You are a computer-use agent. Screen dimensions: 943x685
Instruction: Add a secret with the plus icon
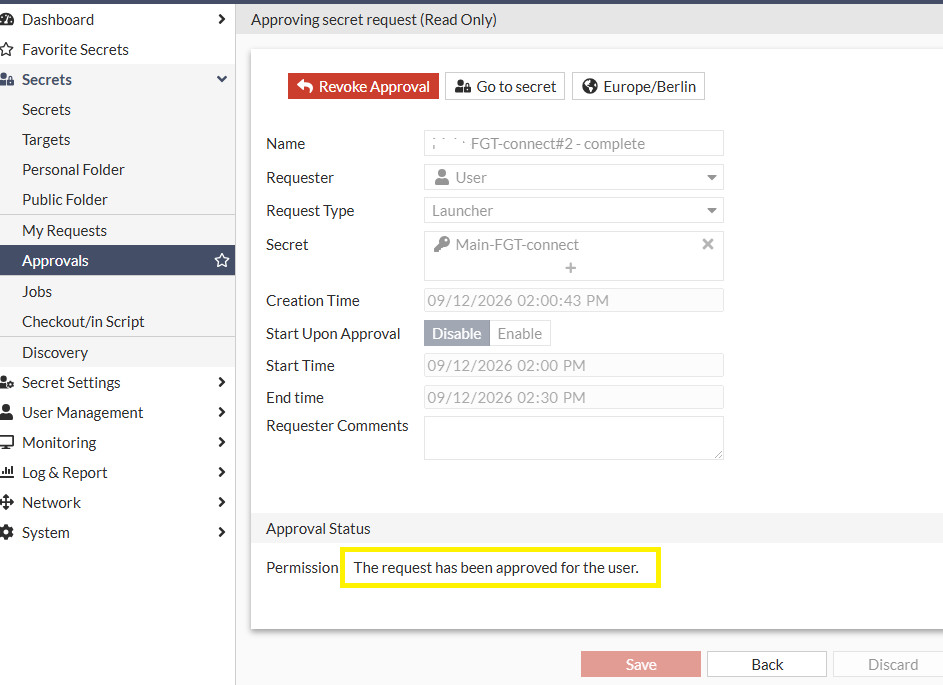pos(571,268)
